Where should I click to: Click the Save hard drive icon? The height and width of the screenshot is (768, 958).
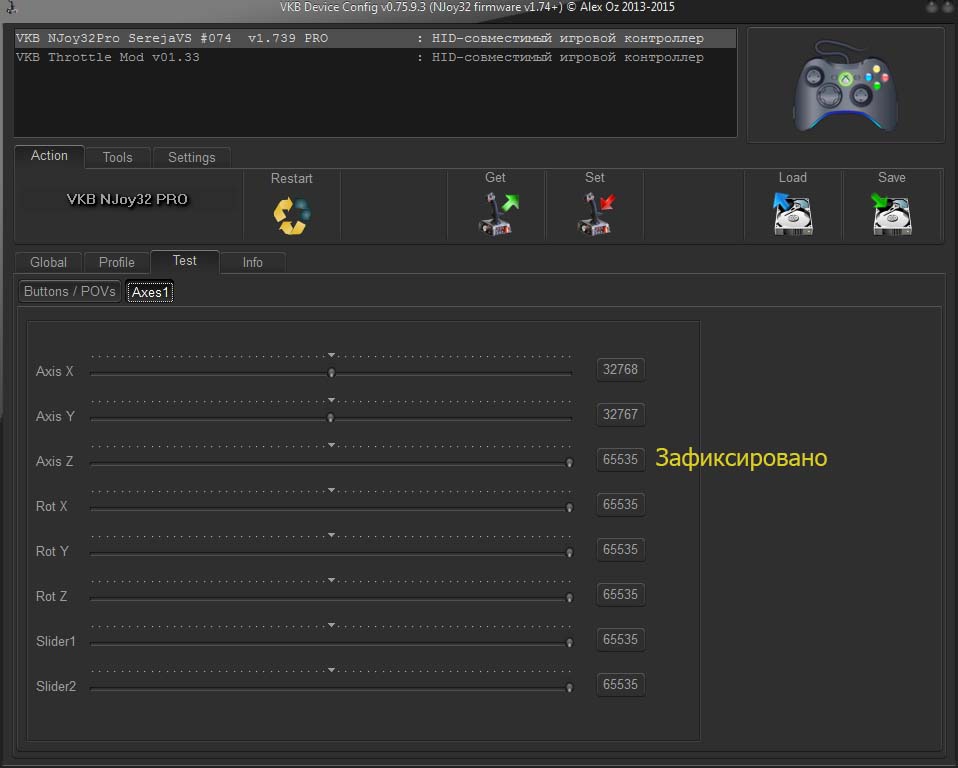pyautogui.click(x=891, y=214)
